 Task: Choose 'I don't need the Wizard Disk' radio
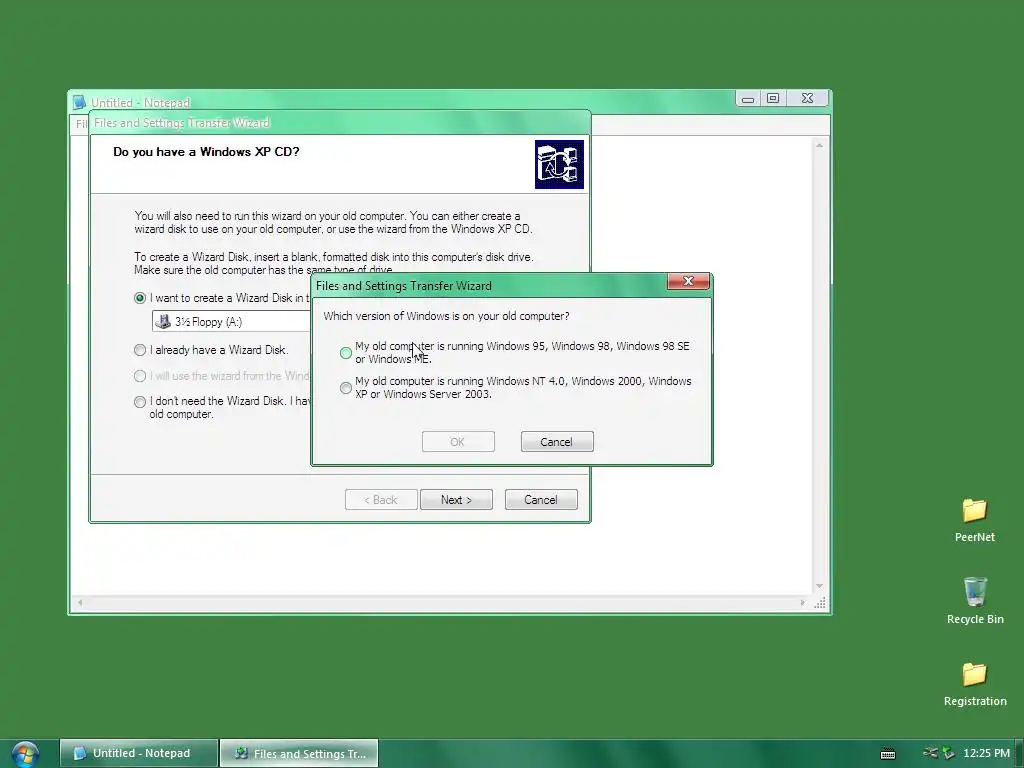click(x=140, y=402)
